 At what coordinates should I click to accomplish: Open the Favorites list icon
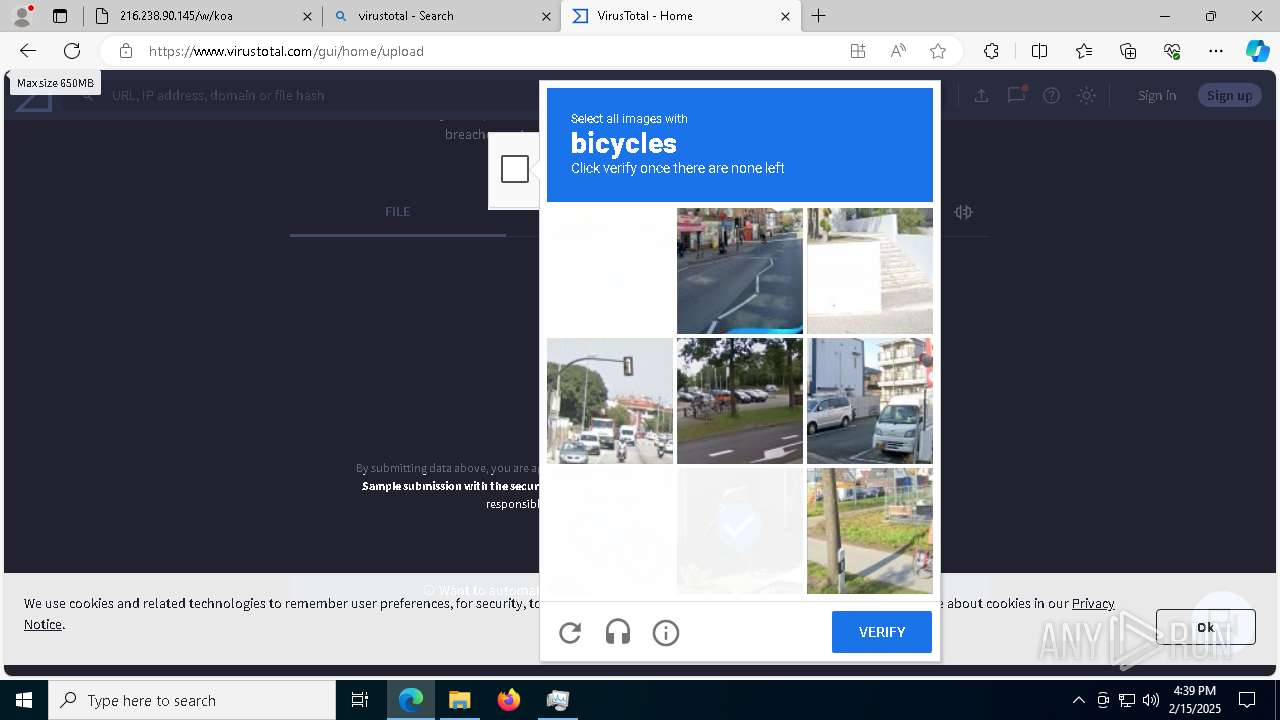[1084, 51]
